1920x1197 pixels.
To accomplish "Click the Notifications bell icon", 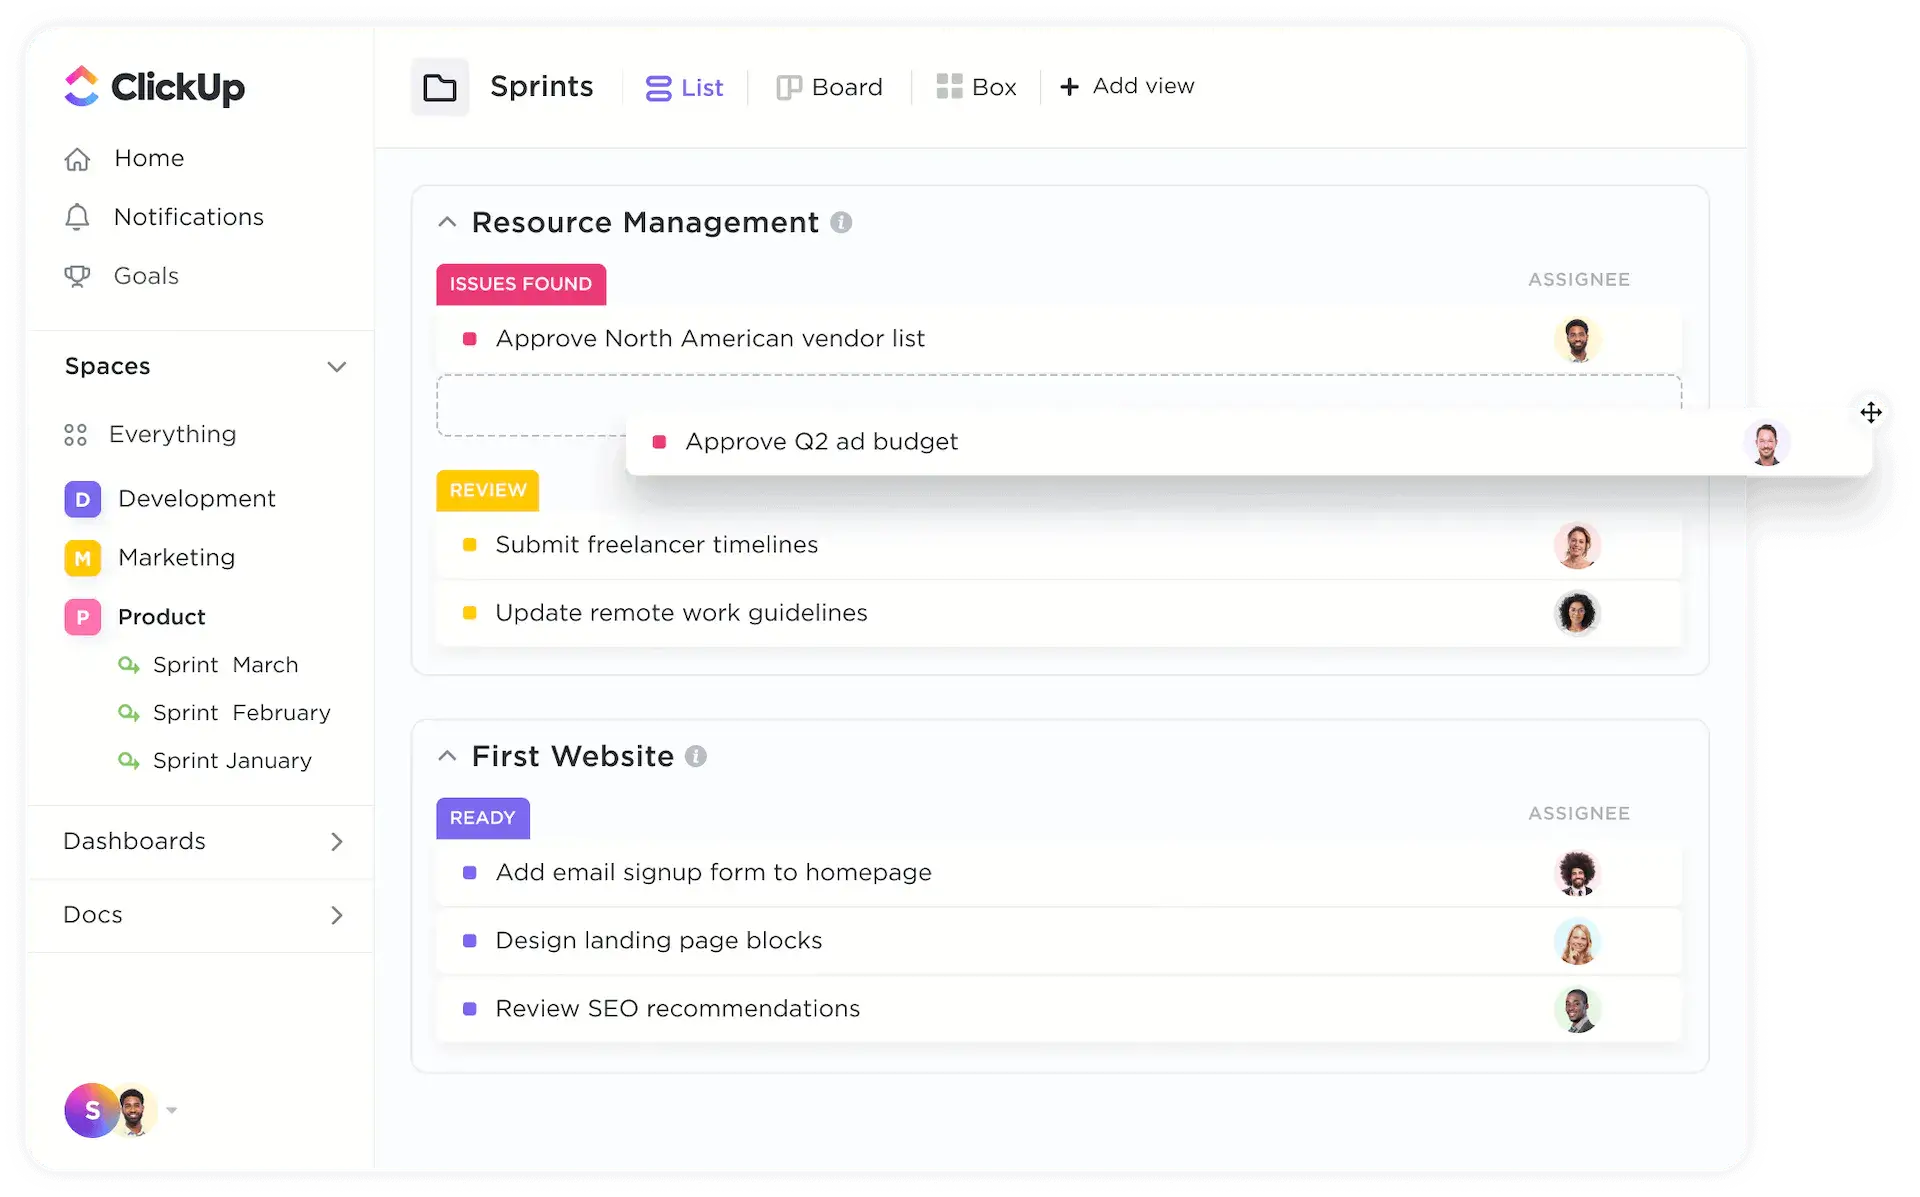I will pos(79,215).
